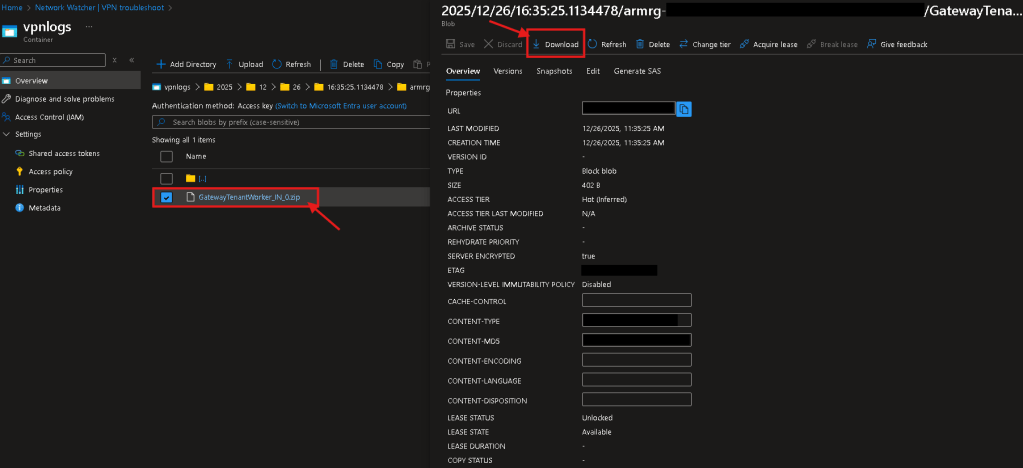Image resolution: width=1023 pixels, height=468 pixels.
Task: Open Shared access tokens settings
Action: (x=63, y=153)
